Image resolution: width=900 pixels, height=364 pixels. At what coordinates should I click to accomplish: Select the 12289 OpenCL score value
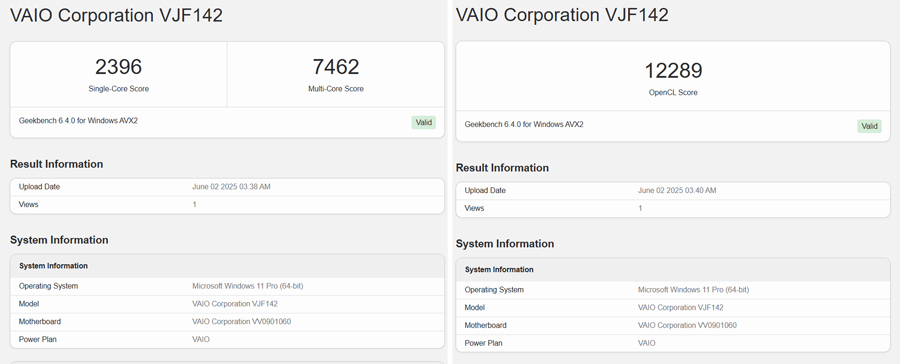673,71
